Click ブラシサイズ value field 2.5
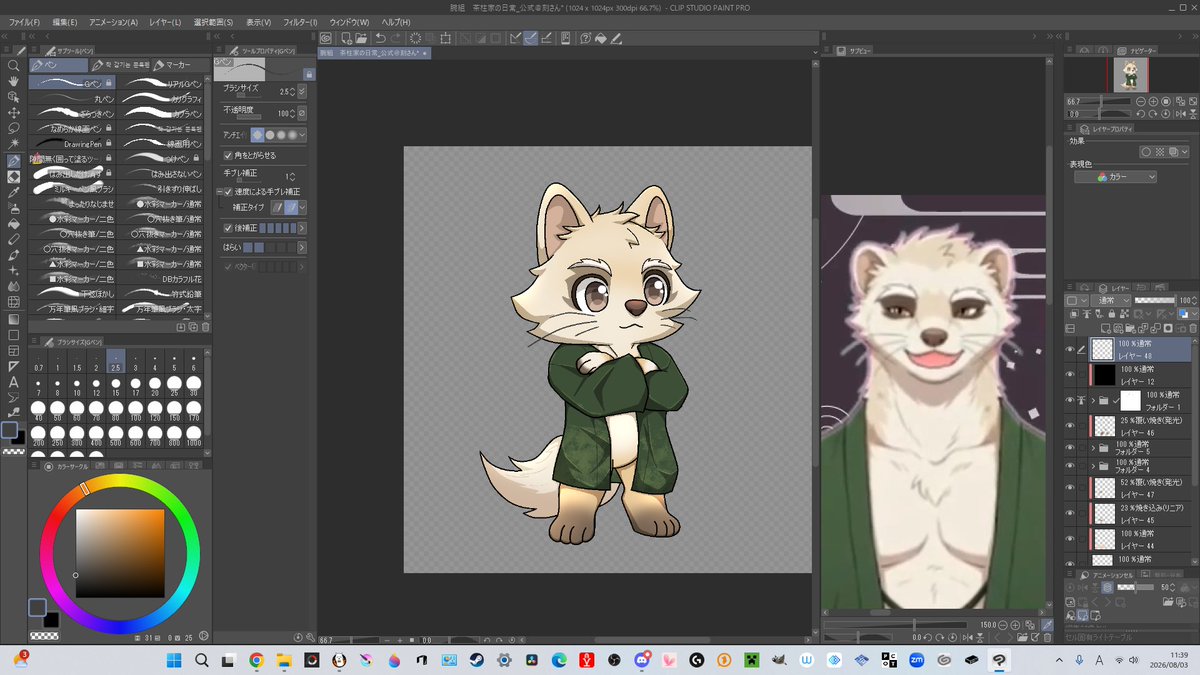1200x675 pixels. (x=282, y=91)
